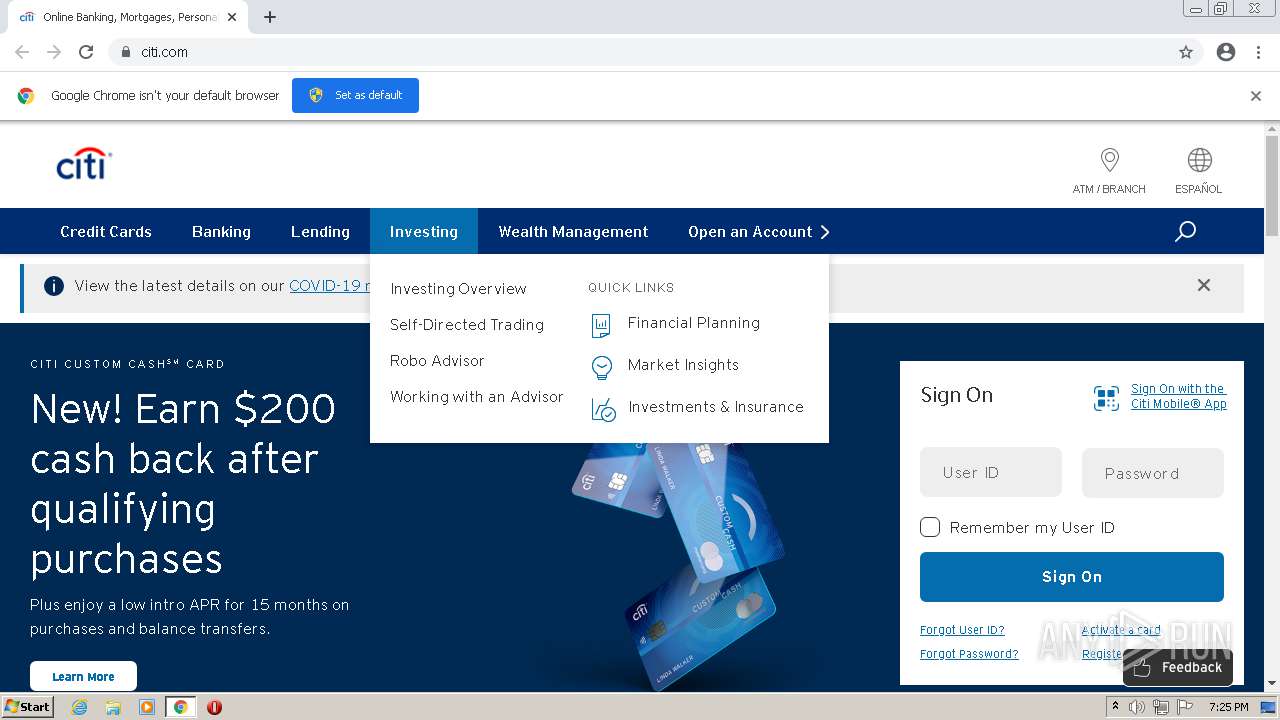This screenshot has width=1280, height=720.
Task: Open Internet Explorer from the taskbar
Action: 79,707
